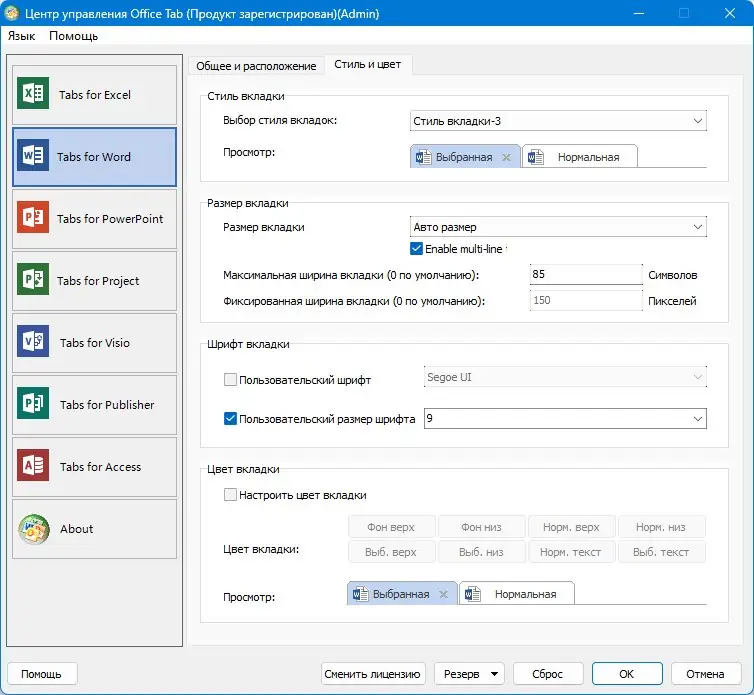Choose the Tabs for Project icon
The image size is (754, 695).
click(x=33, y=279)
